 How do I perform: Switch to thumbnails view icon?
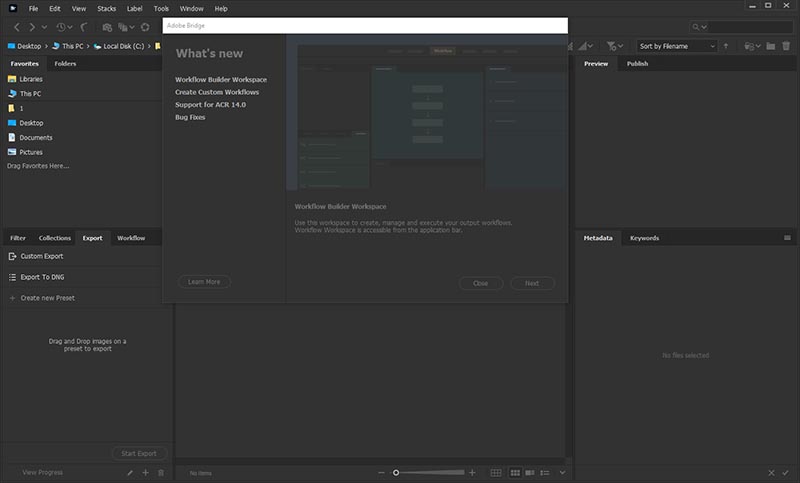[x=515, y=473]
